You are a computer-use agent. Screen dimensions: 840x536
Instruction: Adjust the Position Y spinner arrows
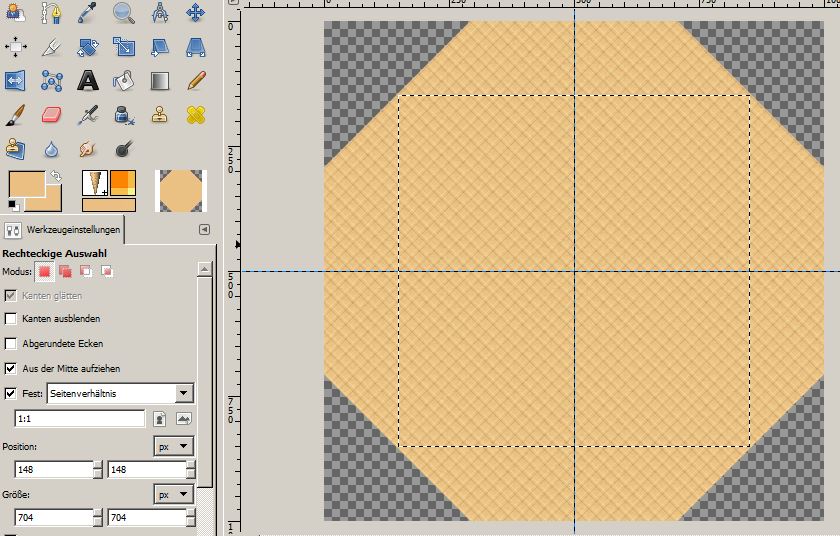pos(191,470)
